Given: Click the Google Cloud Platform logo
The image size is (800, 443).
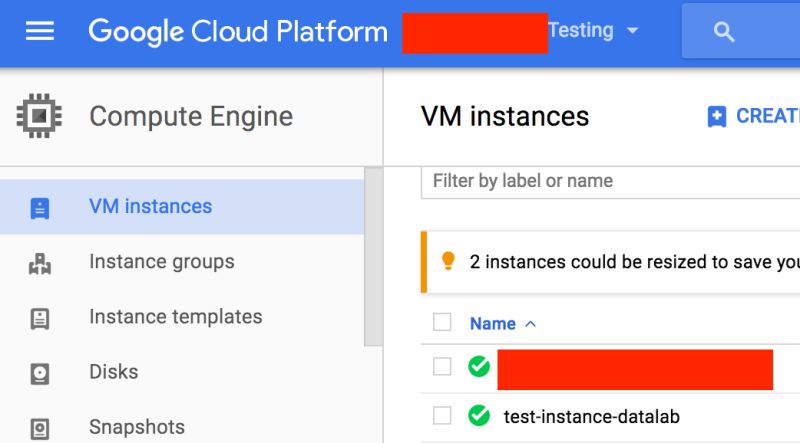Looking at the screenshot, I should [x=238, y=32].
